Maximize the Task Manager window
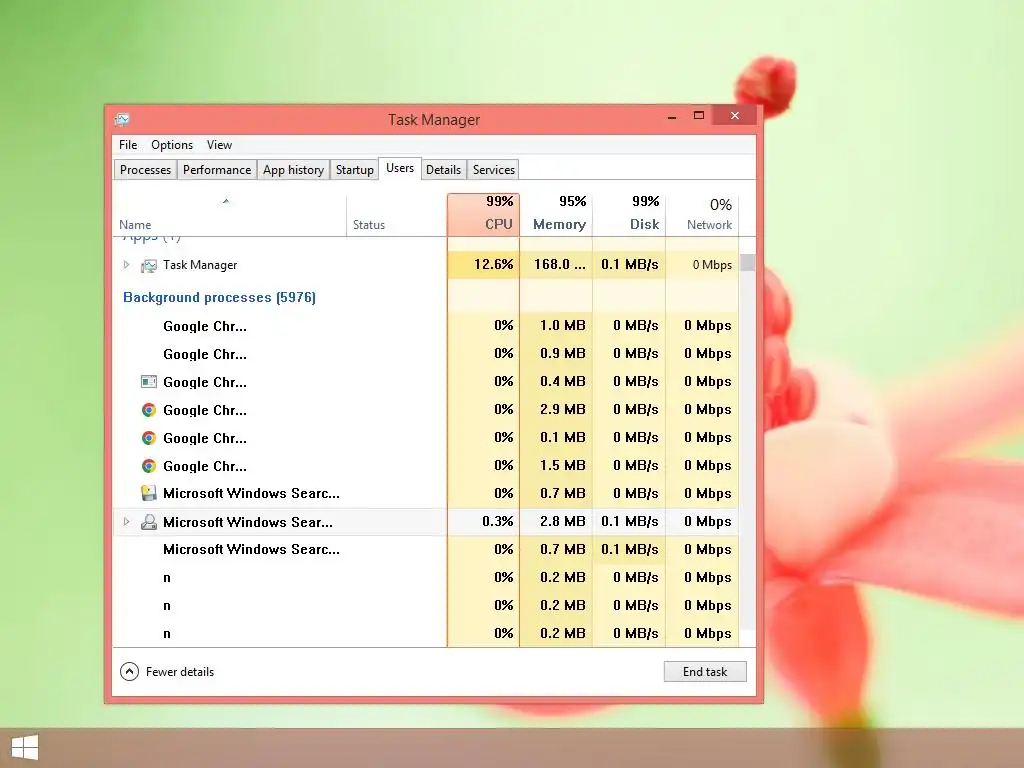The height and width of the screenshot is (768, 1024). pos(699,116)
